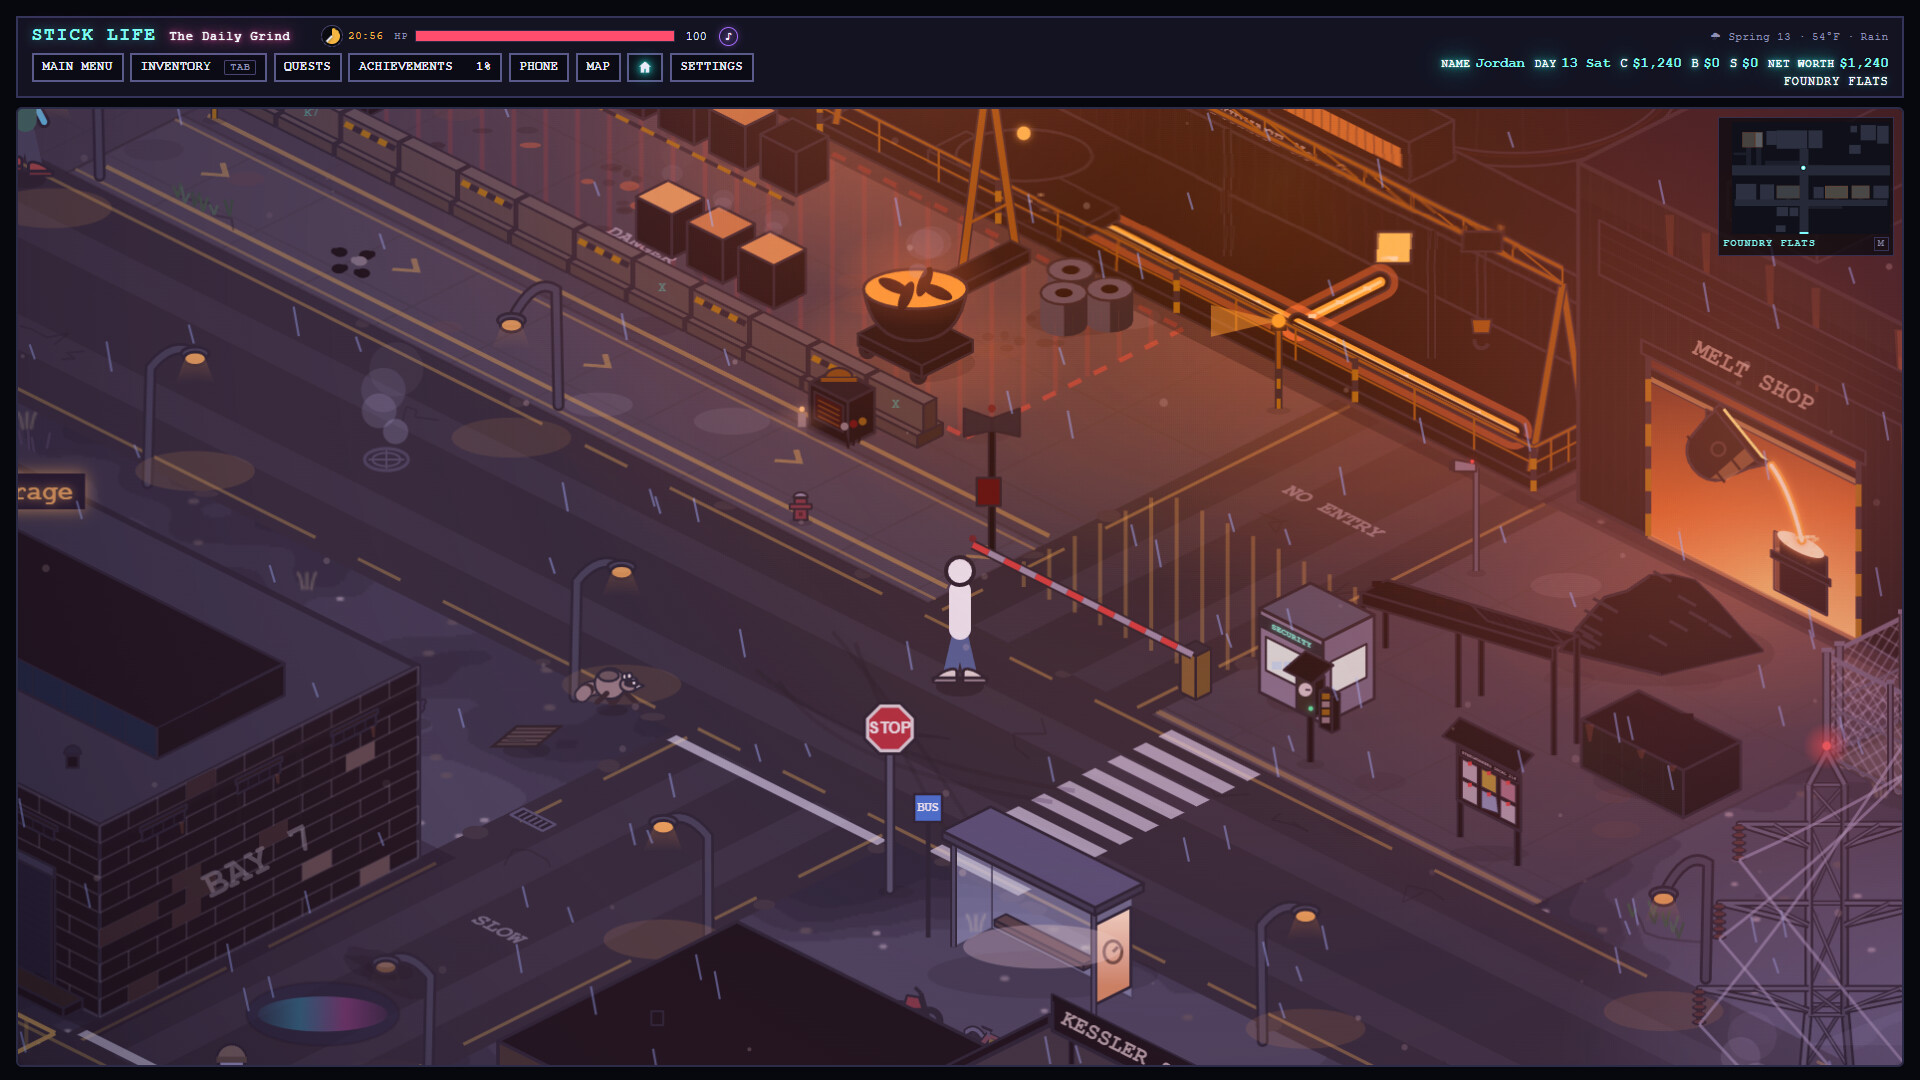Click the MELT SHOP furnace opening
The width and height of the screenshot is (1920, 1080).
pos(1755,505)
